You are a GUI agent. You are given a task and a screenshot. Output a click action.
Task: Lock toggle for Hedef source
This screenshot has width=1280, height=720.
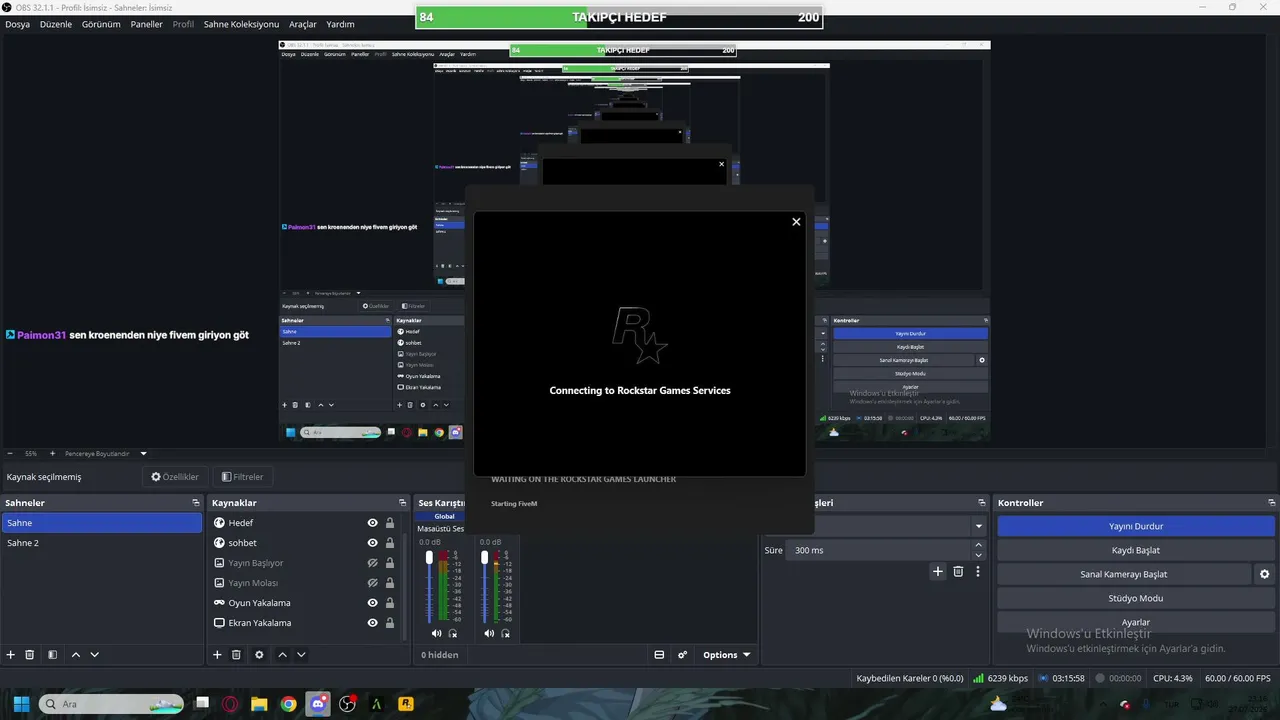(x=390, y=523)
